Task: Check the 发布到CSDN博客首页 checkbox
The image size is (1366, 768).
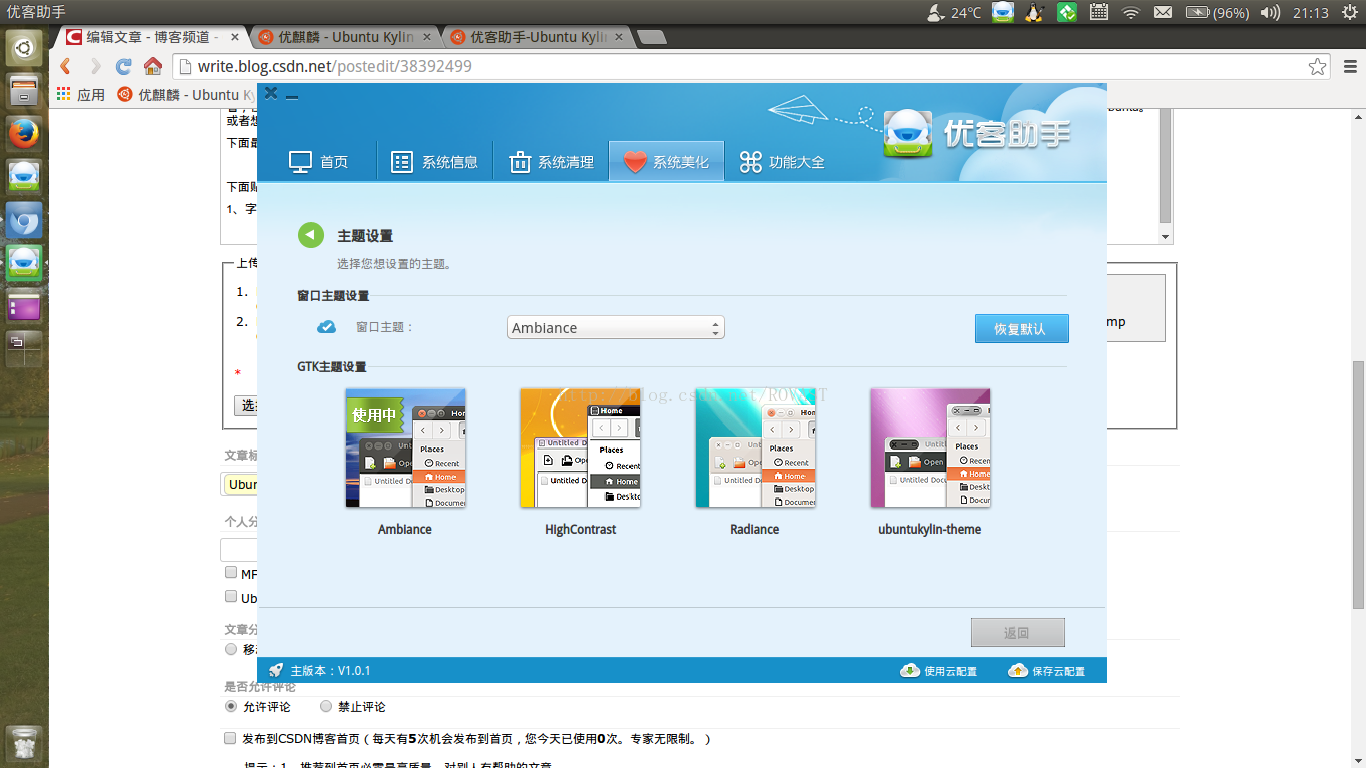Action: click(x=231, y=739)
